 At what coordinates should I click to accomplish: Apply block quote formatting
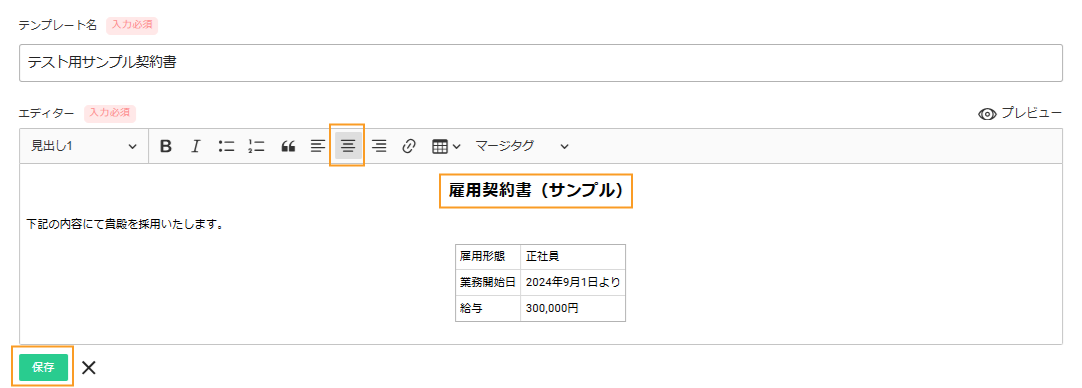coord(288,146)
